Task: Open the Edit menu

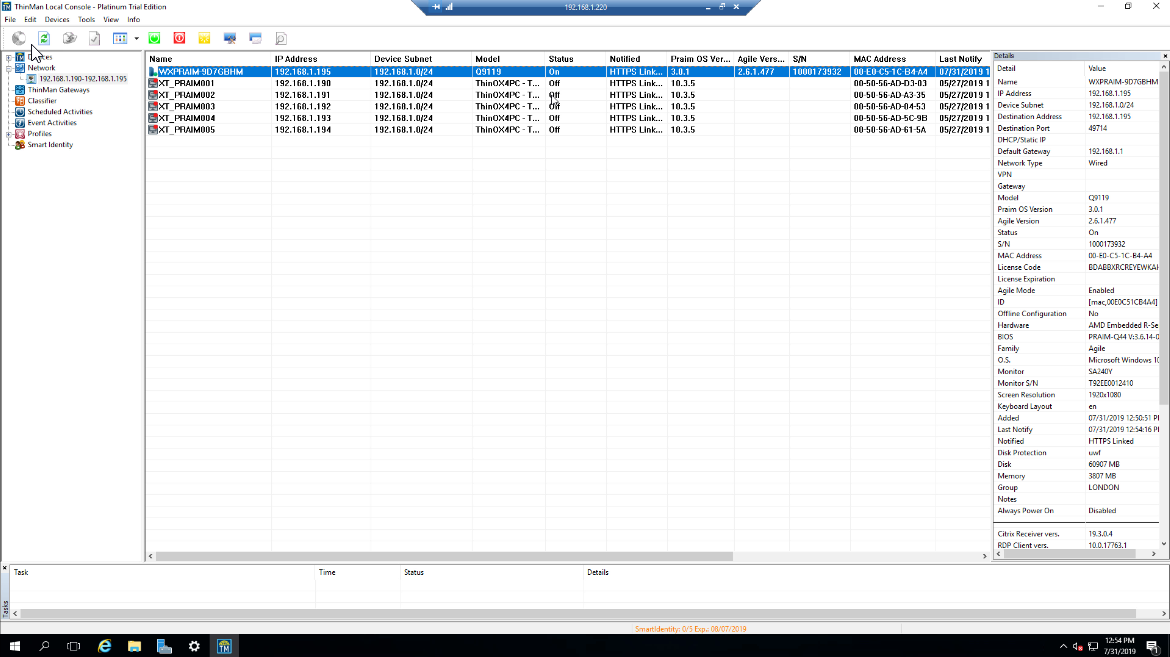Action: coord(30,19)
